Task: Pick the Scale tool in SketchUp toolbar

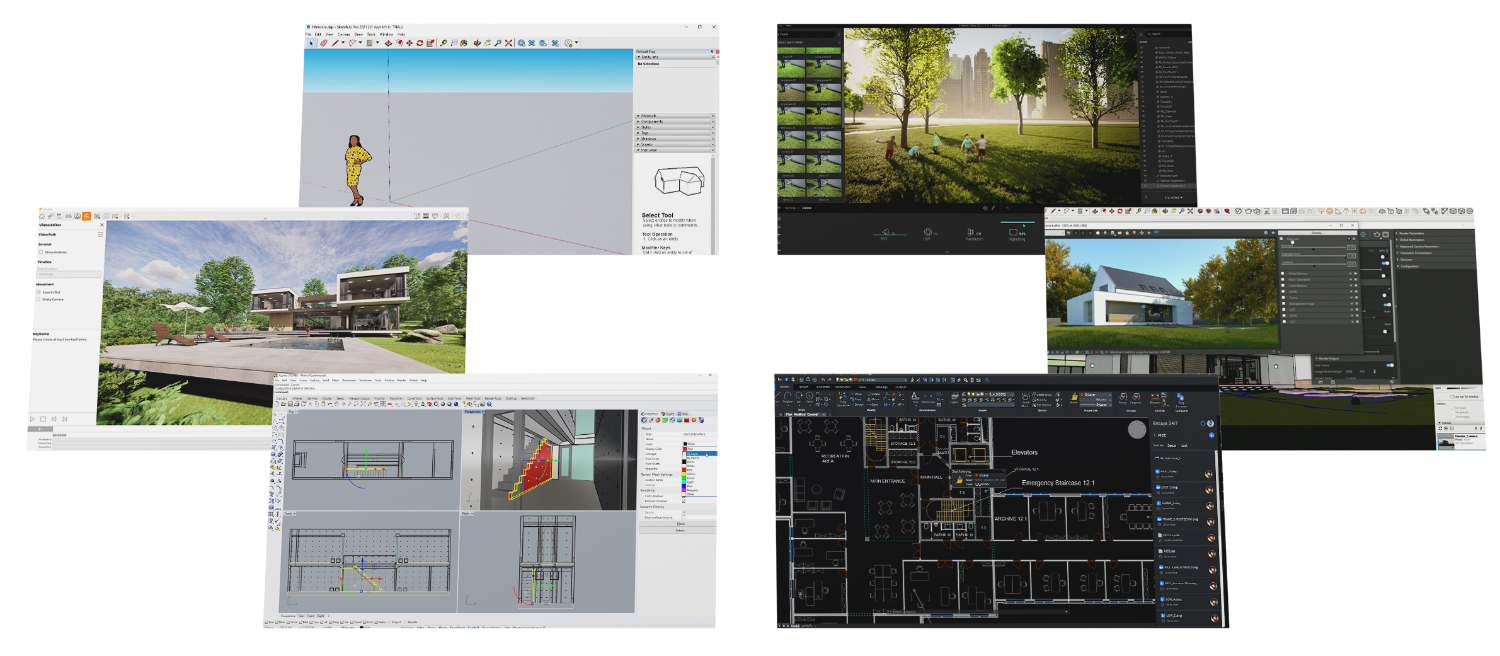Action: (430, 43)
